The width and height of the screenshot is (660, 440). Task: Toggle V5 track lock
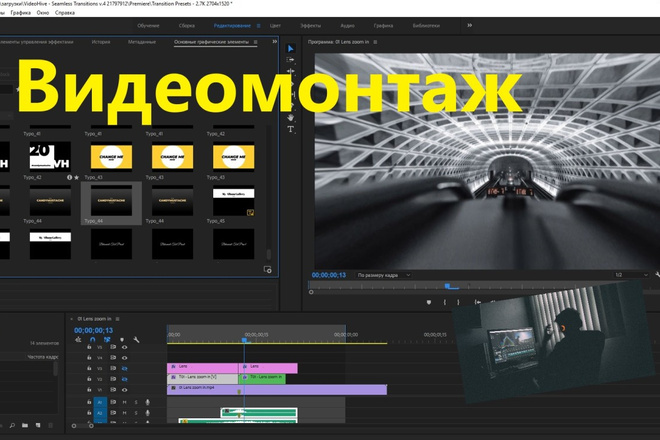coord(89,347)
